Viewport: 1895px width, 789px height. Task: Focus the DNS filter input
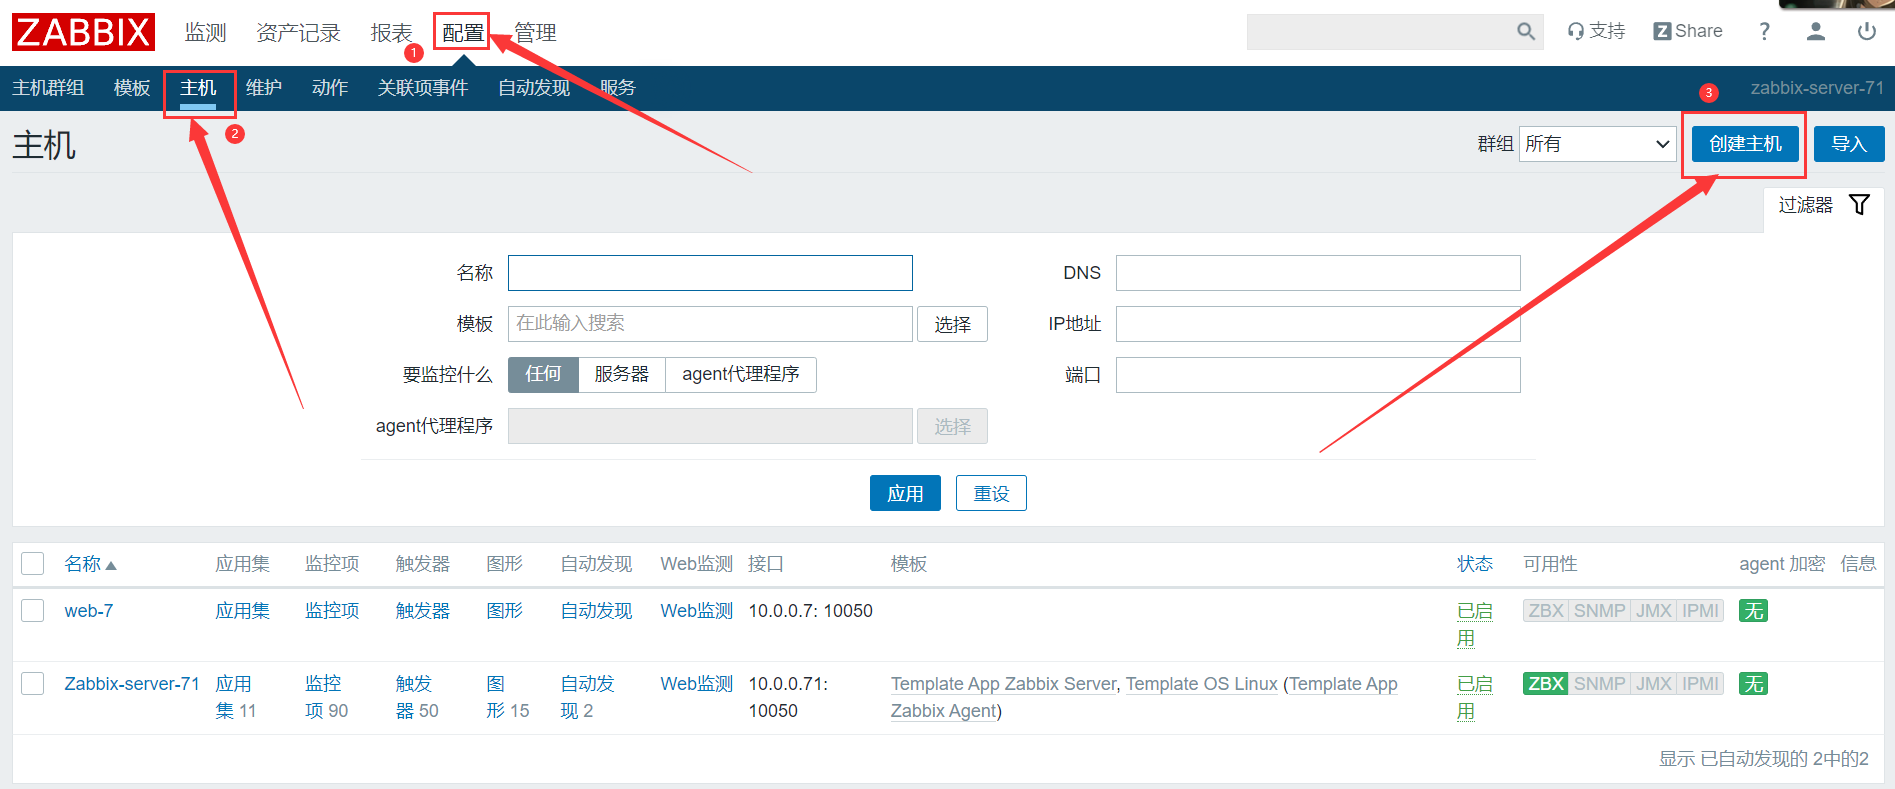1318,273
